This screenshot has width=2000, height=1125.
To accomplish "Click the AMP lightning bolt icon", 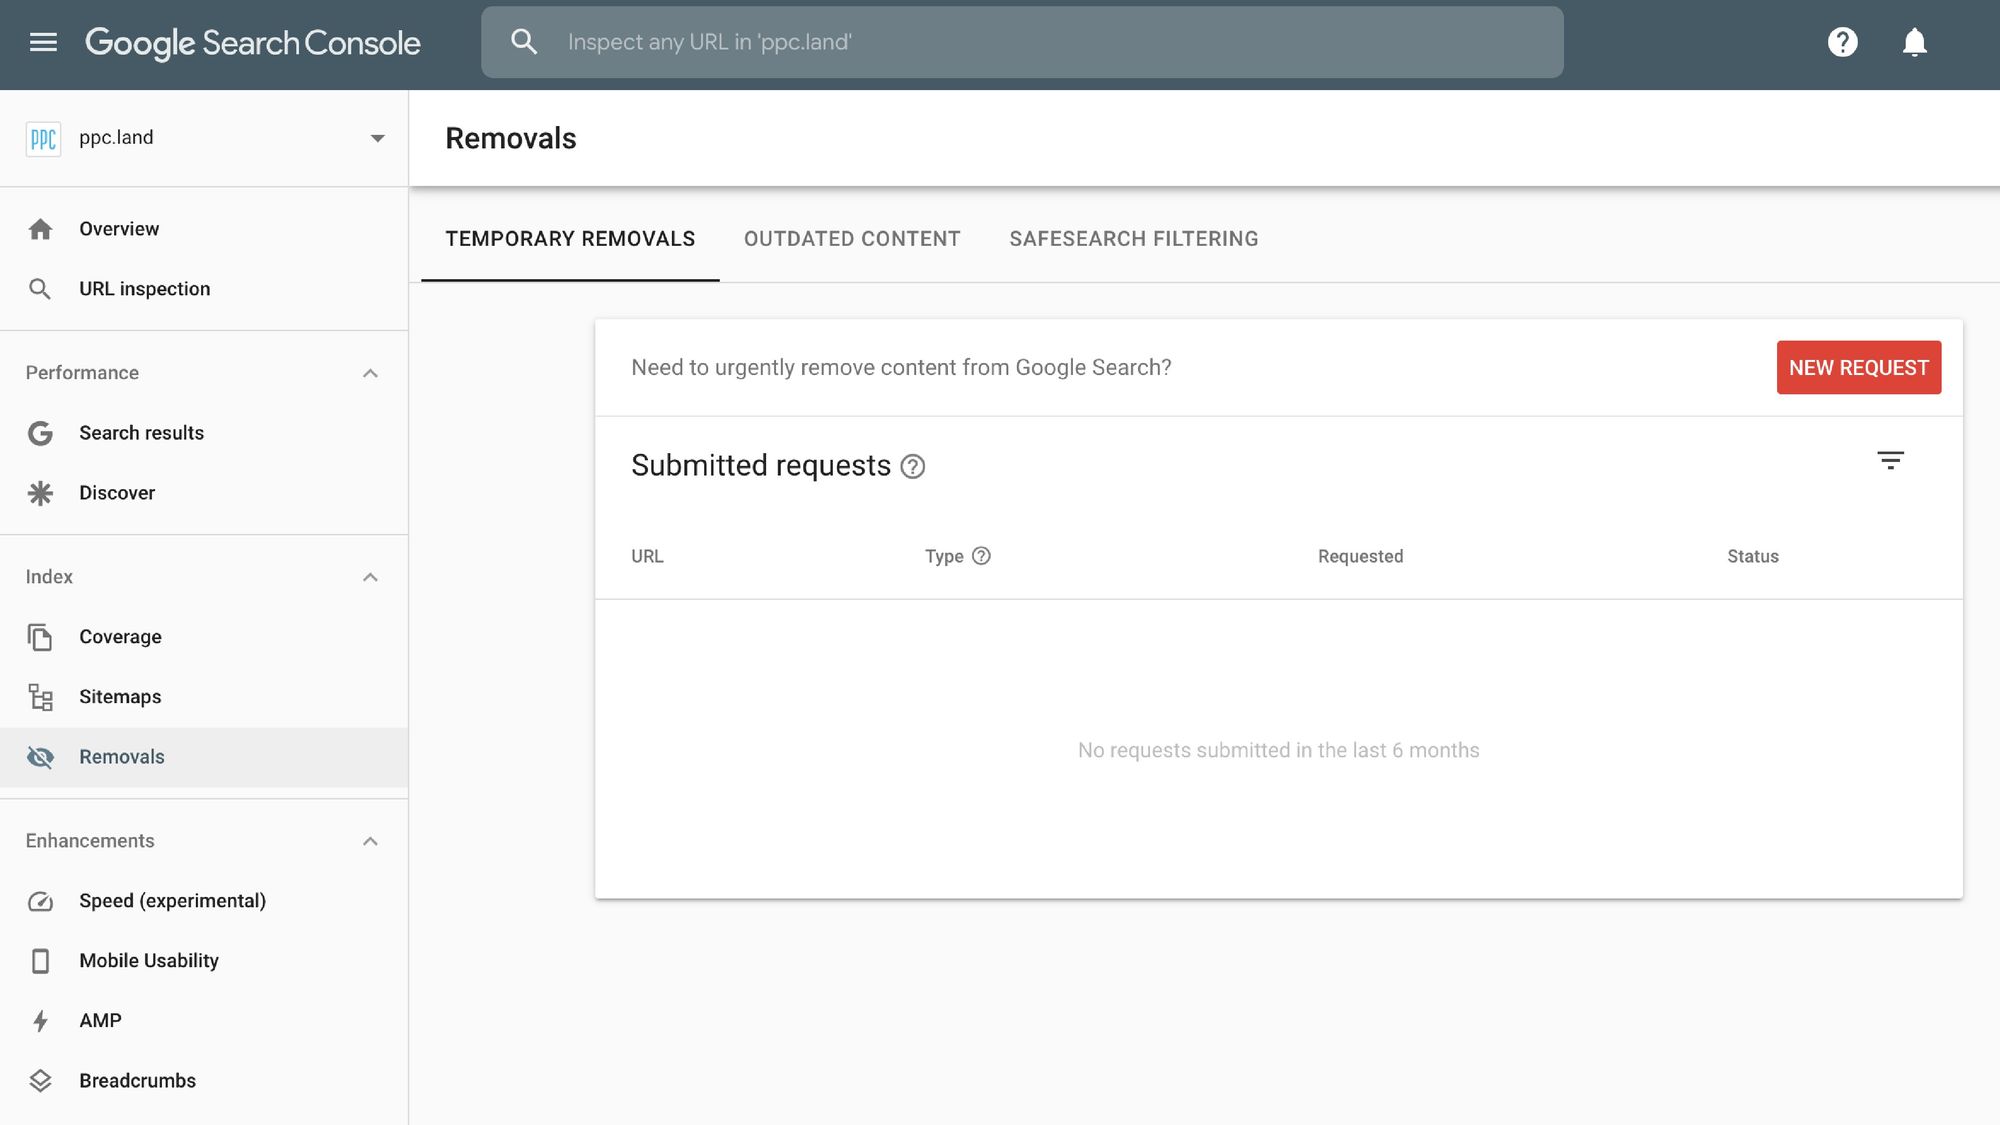I will [40, 1020].
